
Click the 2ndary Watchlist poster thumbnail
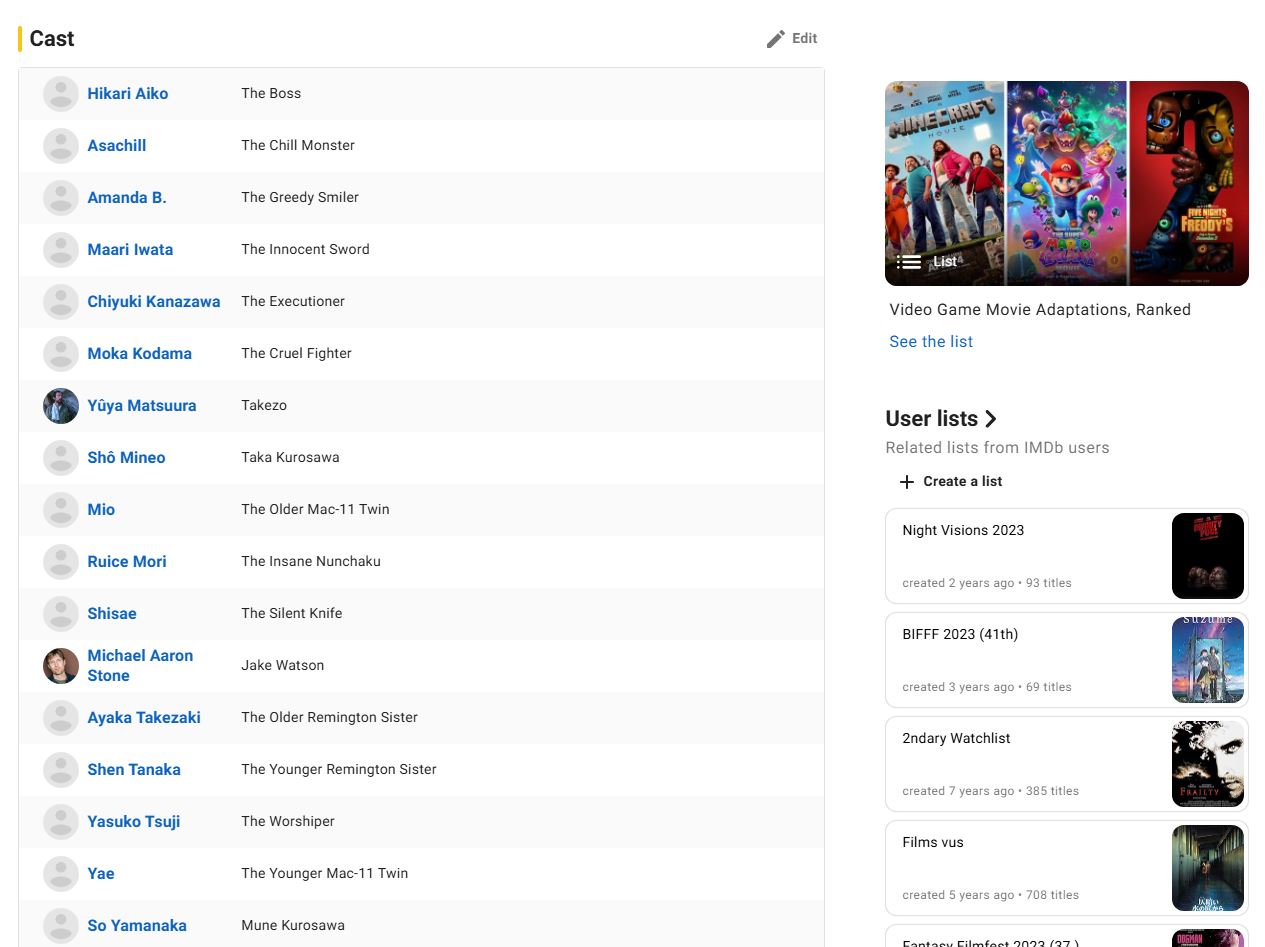click(1207, 764)
